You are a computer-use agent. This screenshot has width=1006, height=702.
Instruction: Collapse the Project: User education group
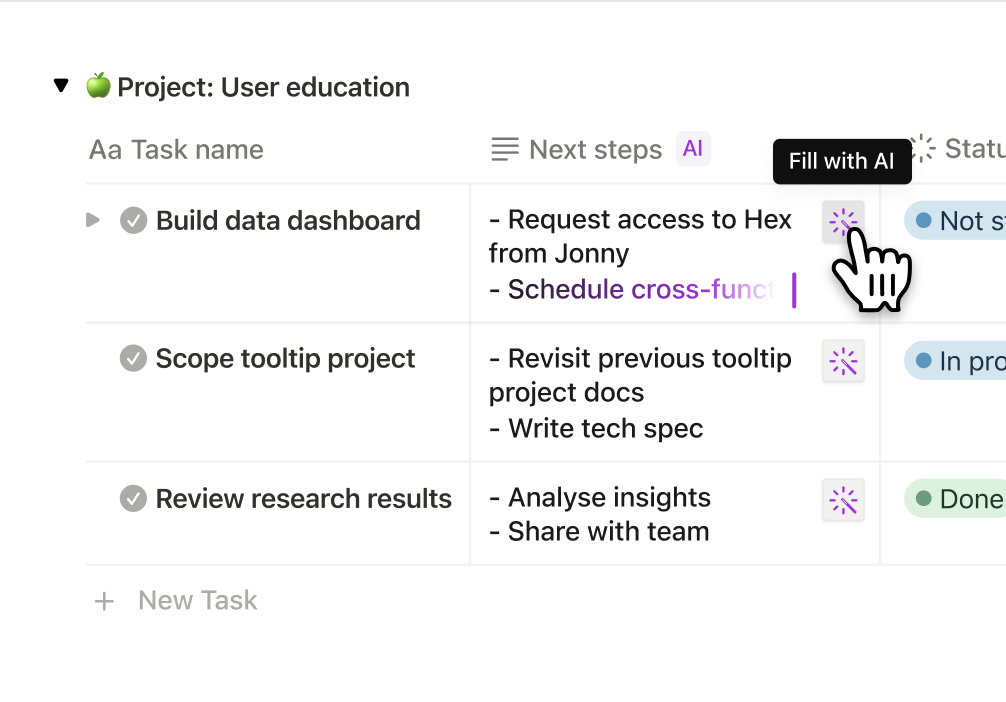61,86
